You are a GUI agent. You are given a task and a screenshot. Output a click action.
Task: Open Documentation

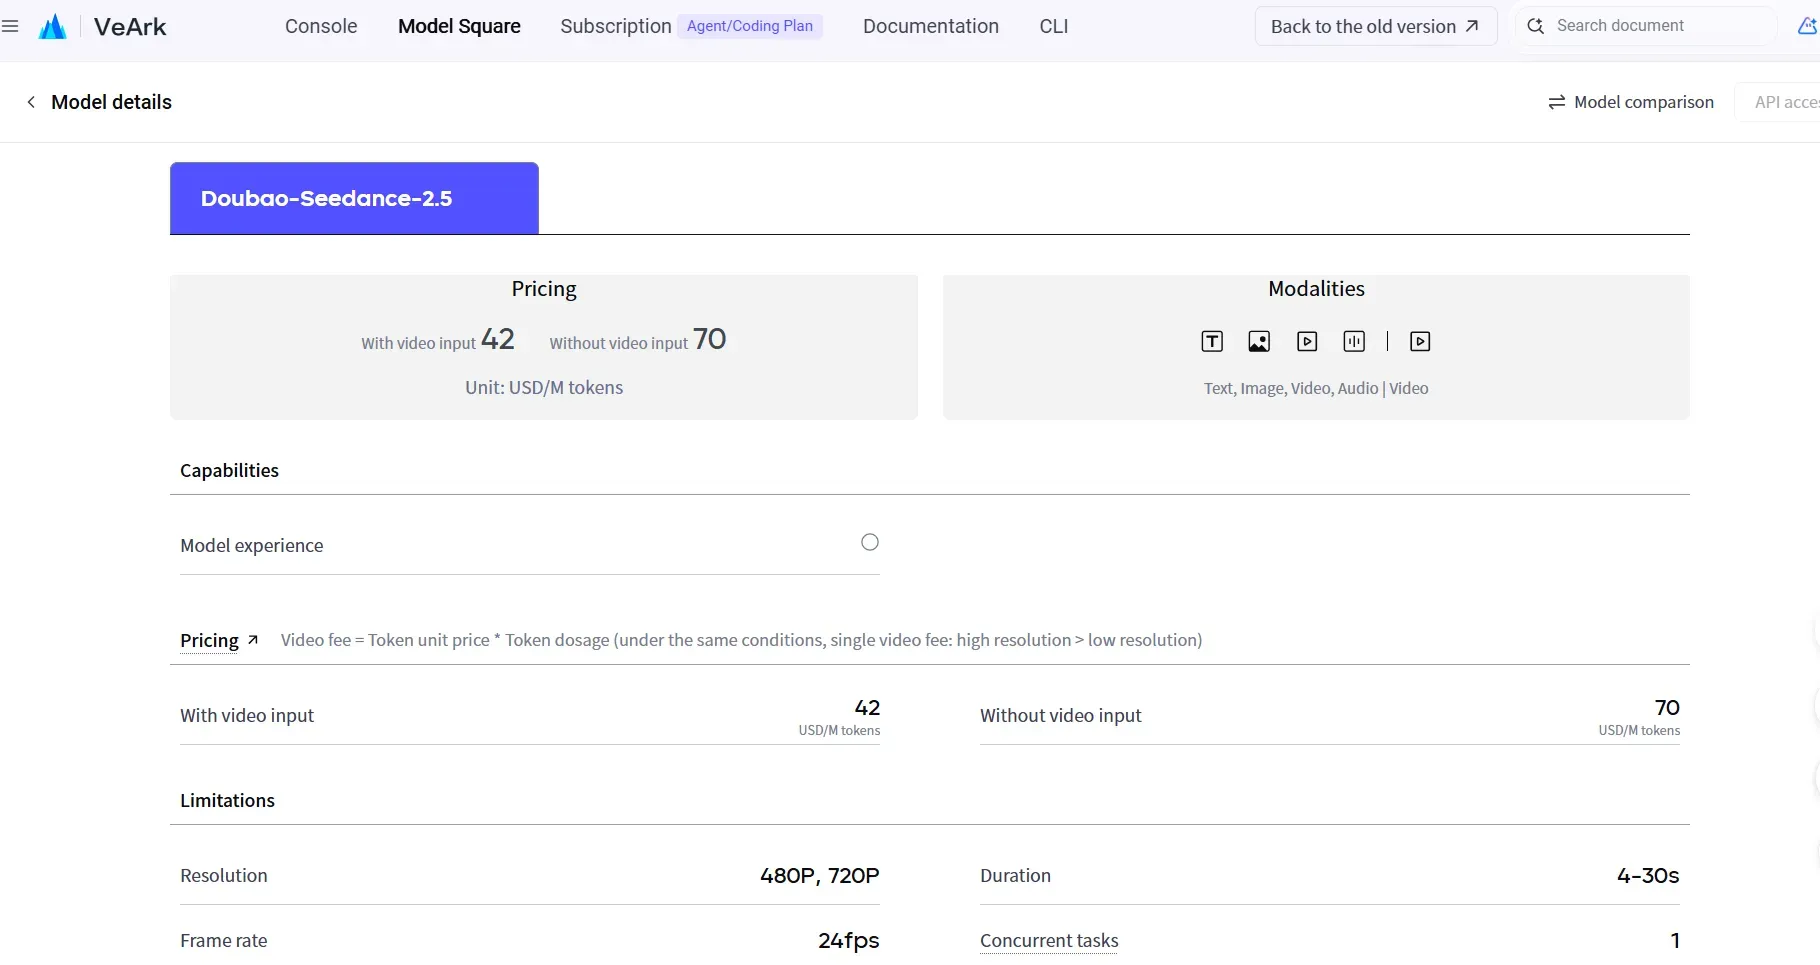click(931, 26)
